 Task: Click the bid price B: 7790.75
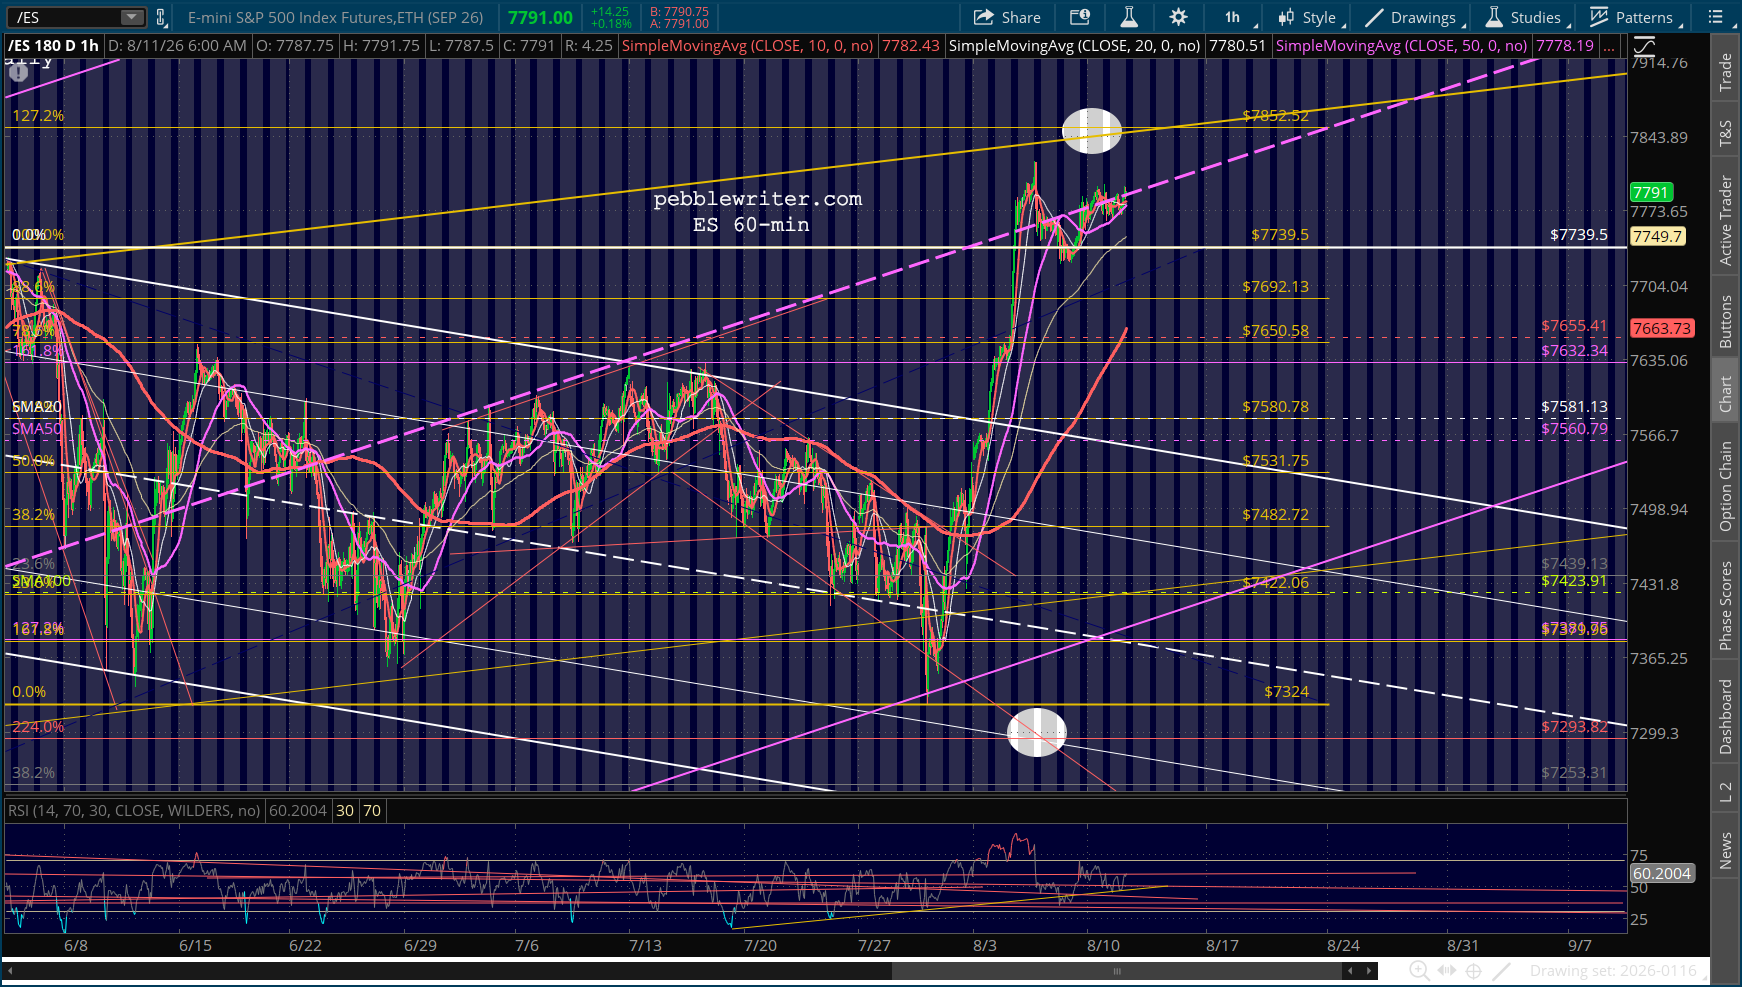679,11
